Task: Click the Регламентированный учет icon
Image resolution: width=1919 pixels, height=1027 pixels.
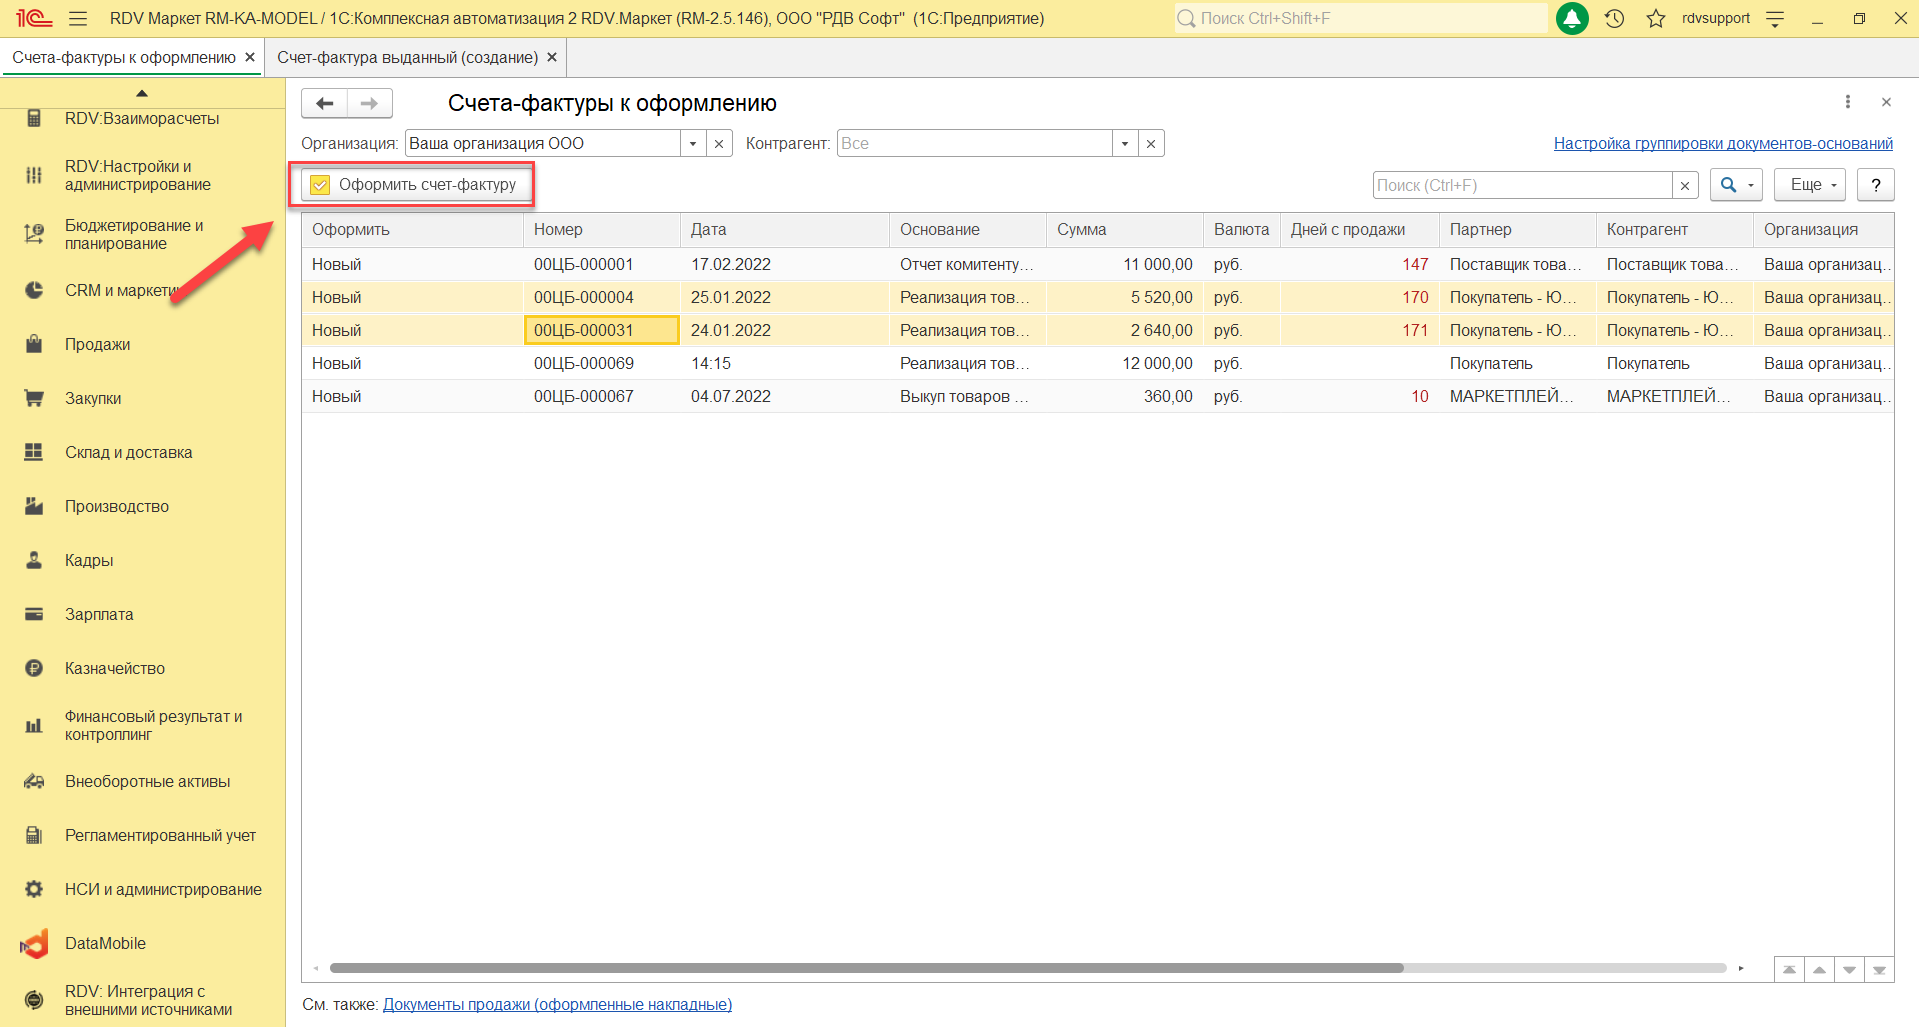Action: tap(34, 835)
